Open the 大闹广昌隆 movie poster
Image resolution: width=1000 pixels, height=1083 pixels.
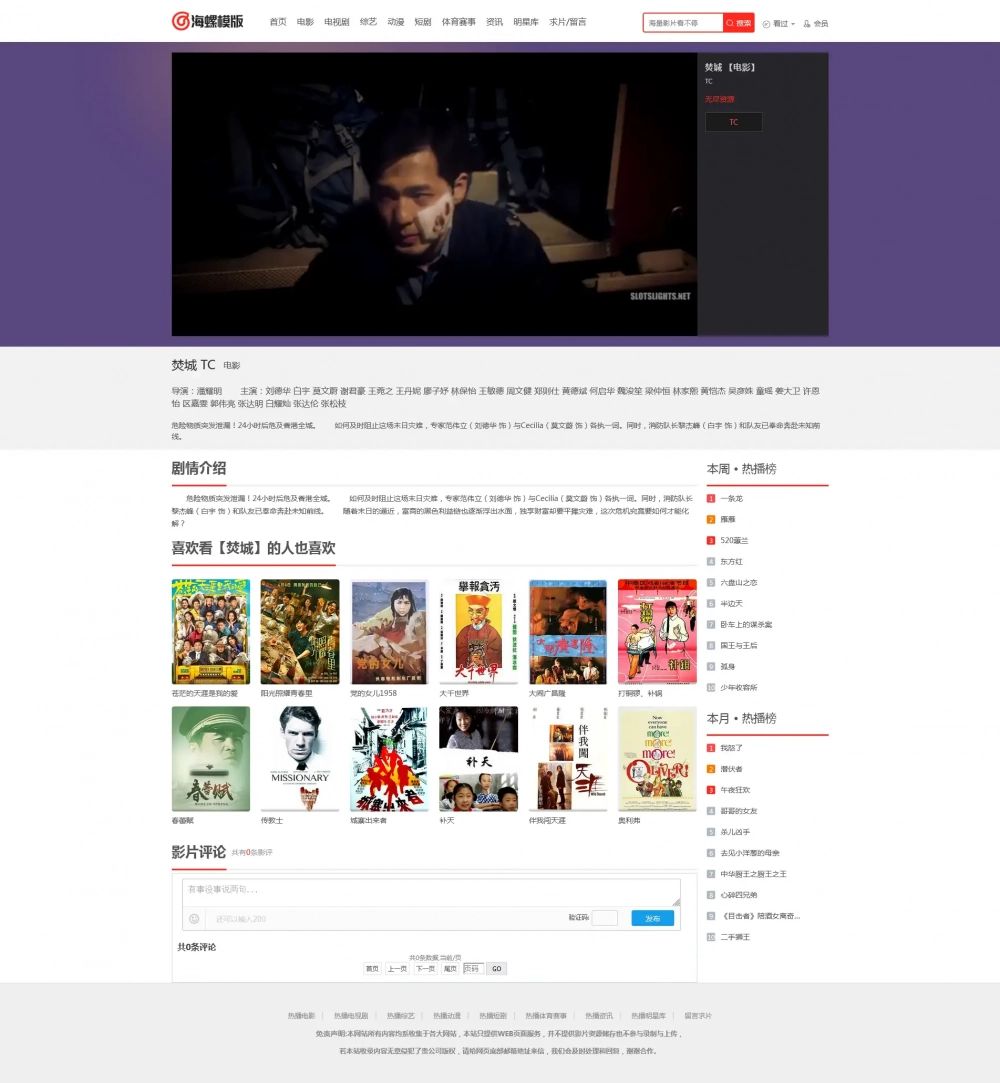(568, 631)
